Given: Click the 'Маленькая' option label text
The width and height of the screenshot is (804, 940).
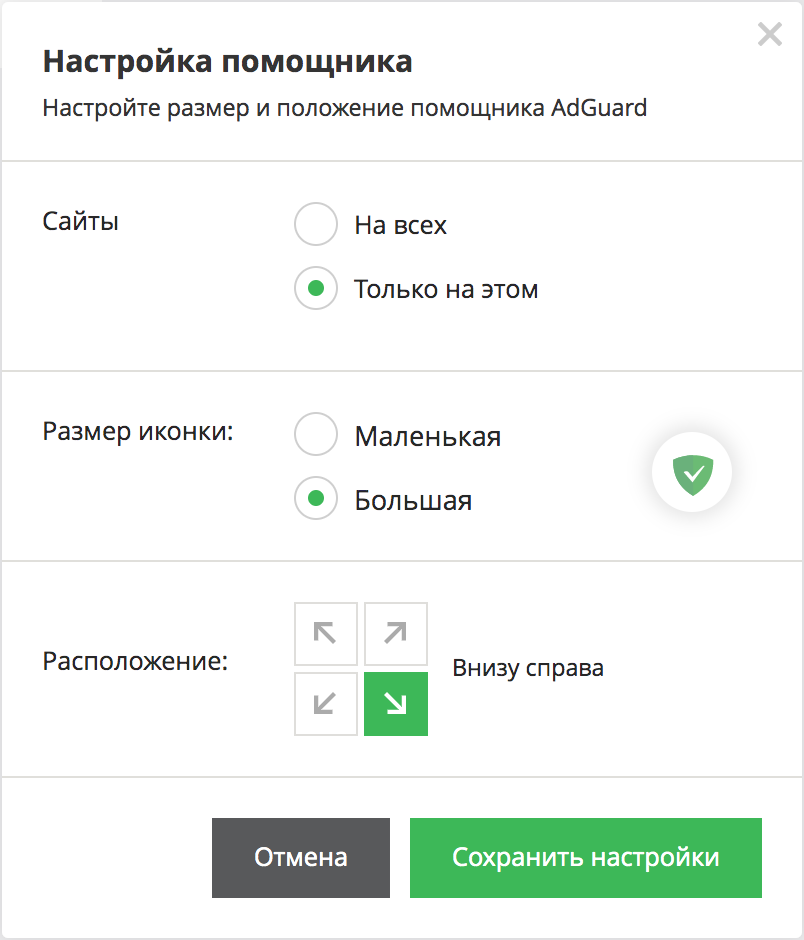Looking at the screenshot, I should [427, 436].
